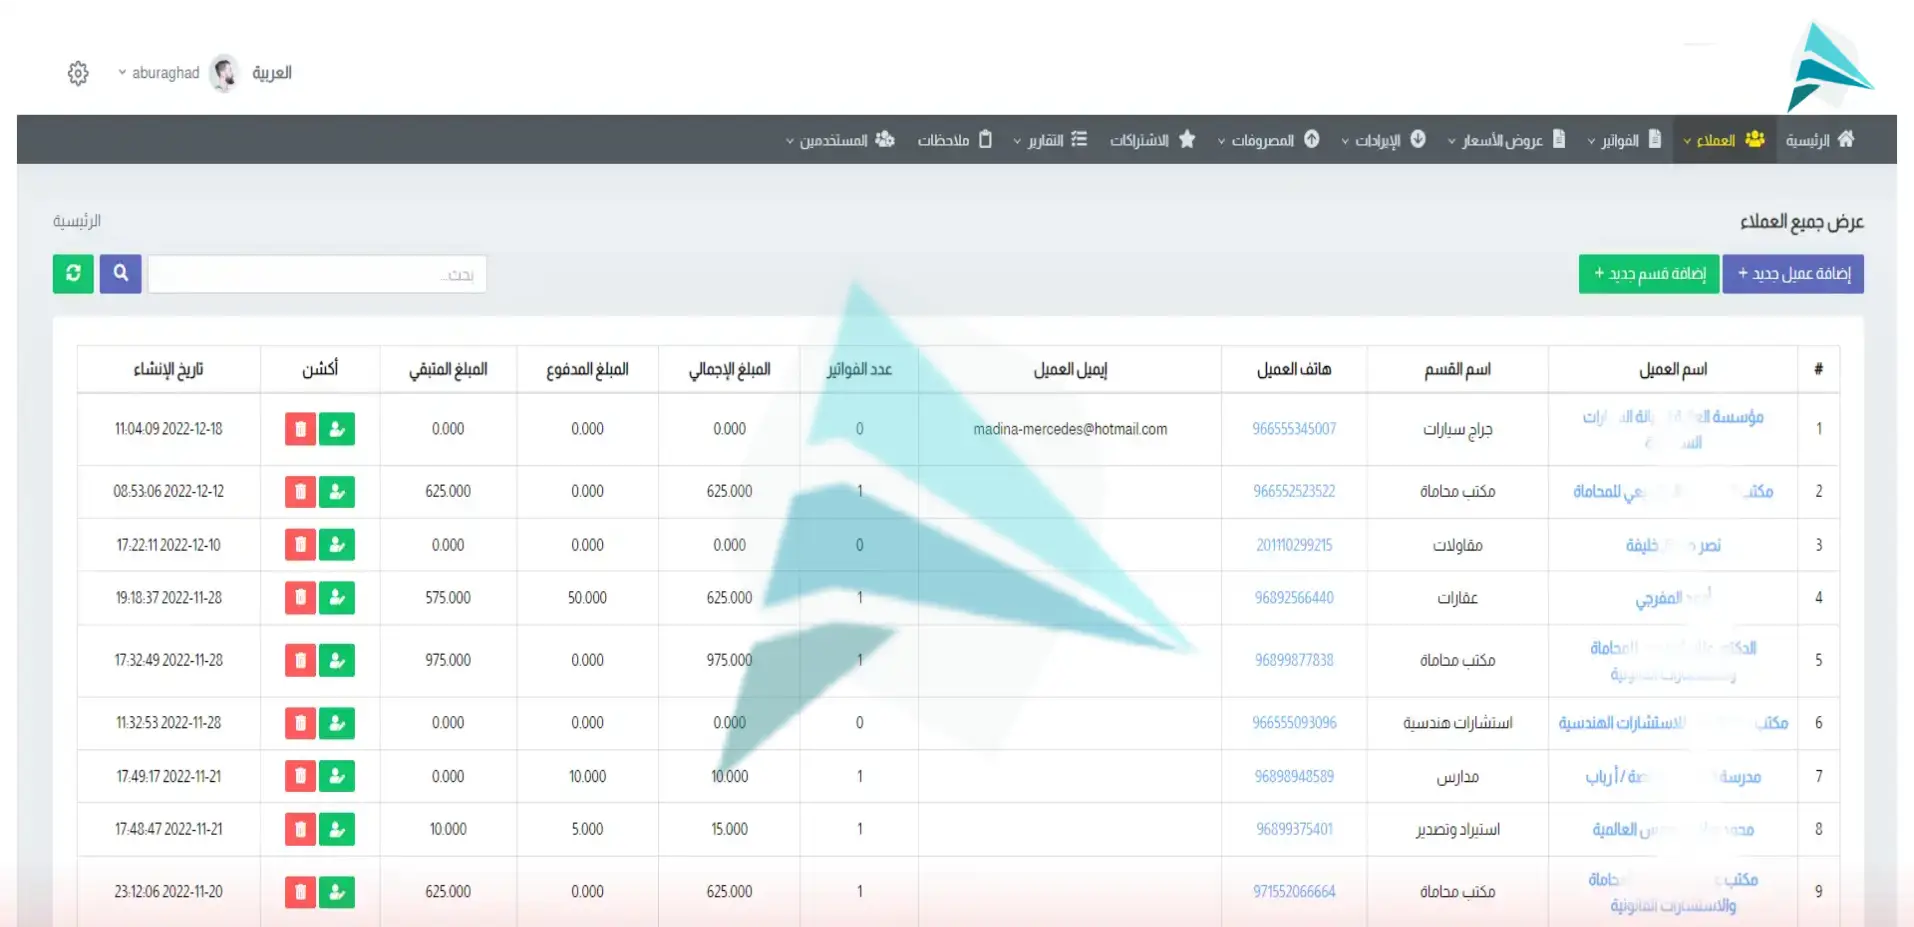Open the التقارير reports dropdown
1914x927 pixels.
[x=1050, y=140]
